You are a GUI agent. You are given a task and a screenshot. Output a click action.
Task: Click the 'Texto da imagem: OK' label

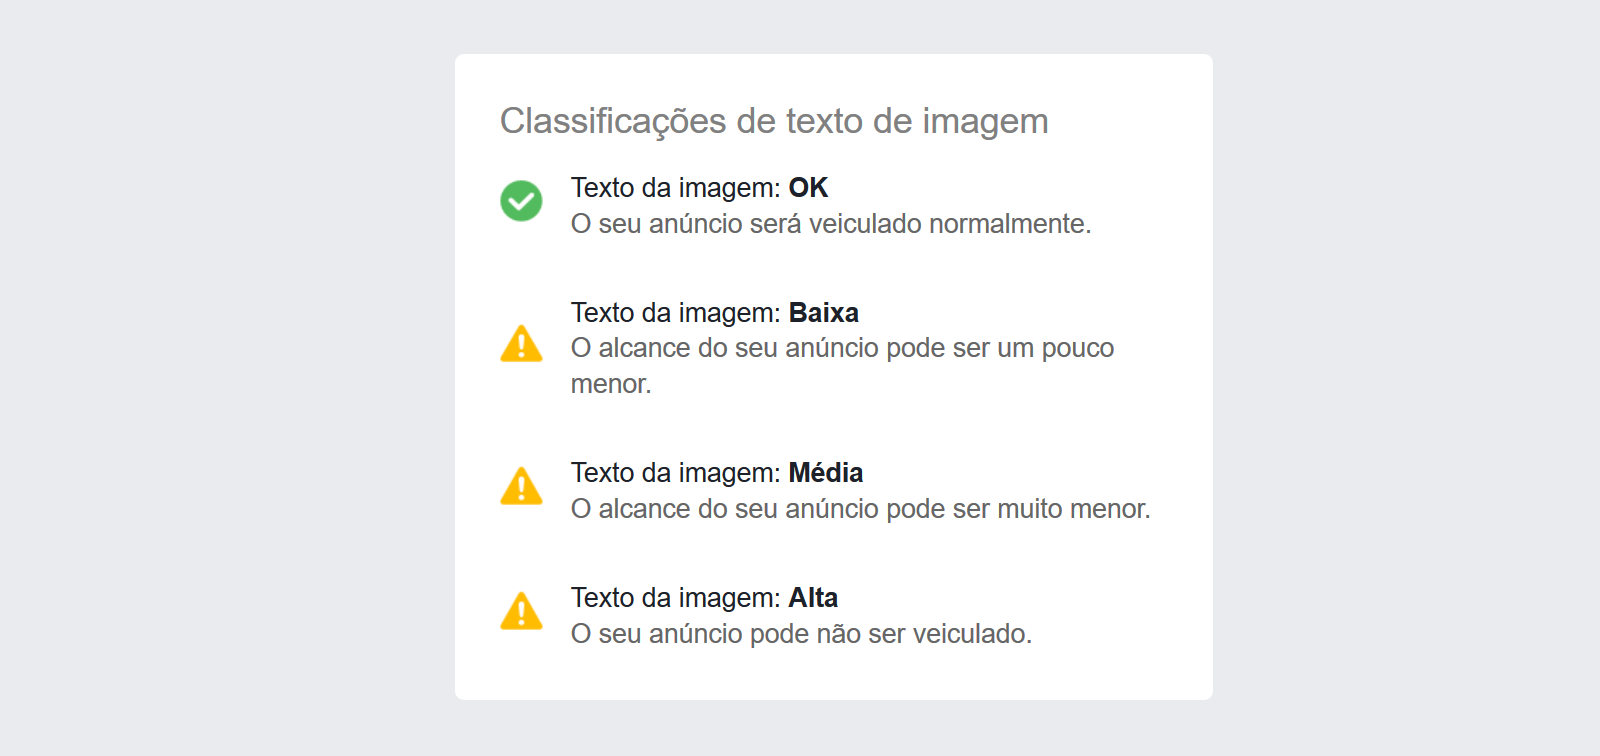pyautogui.click(x=699, y=188)
